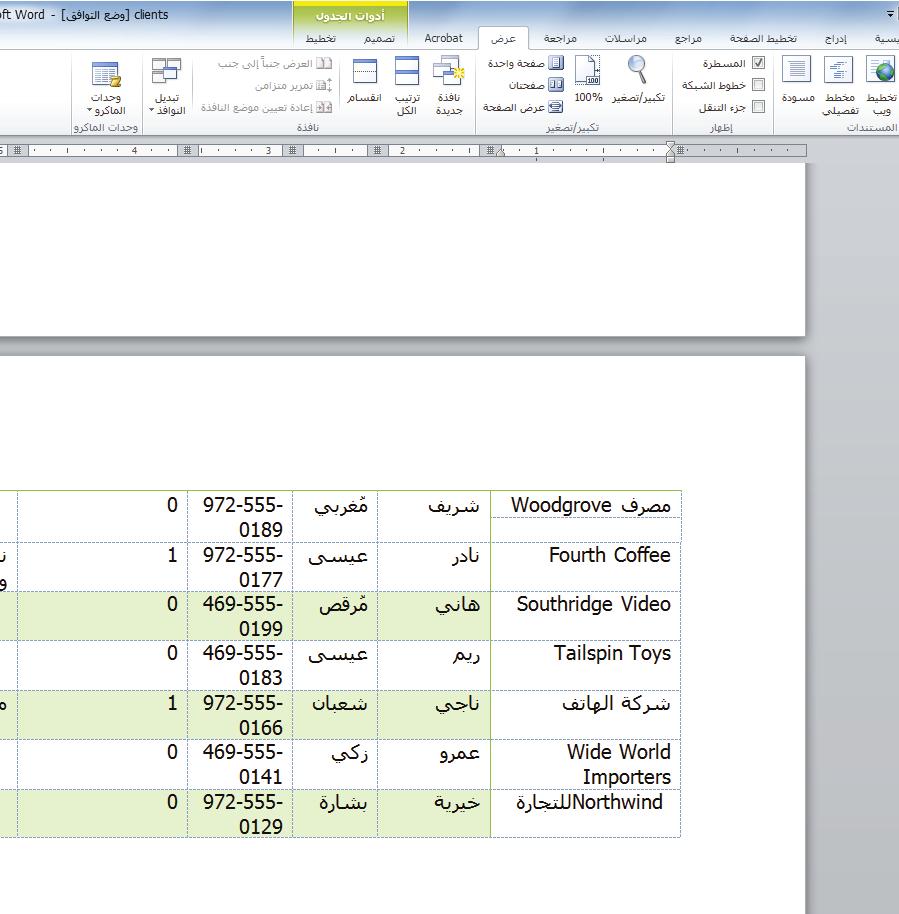
Task: Click the value 1 in Fourth Coffee row
Action: point(172,555)
